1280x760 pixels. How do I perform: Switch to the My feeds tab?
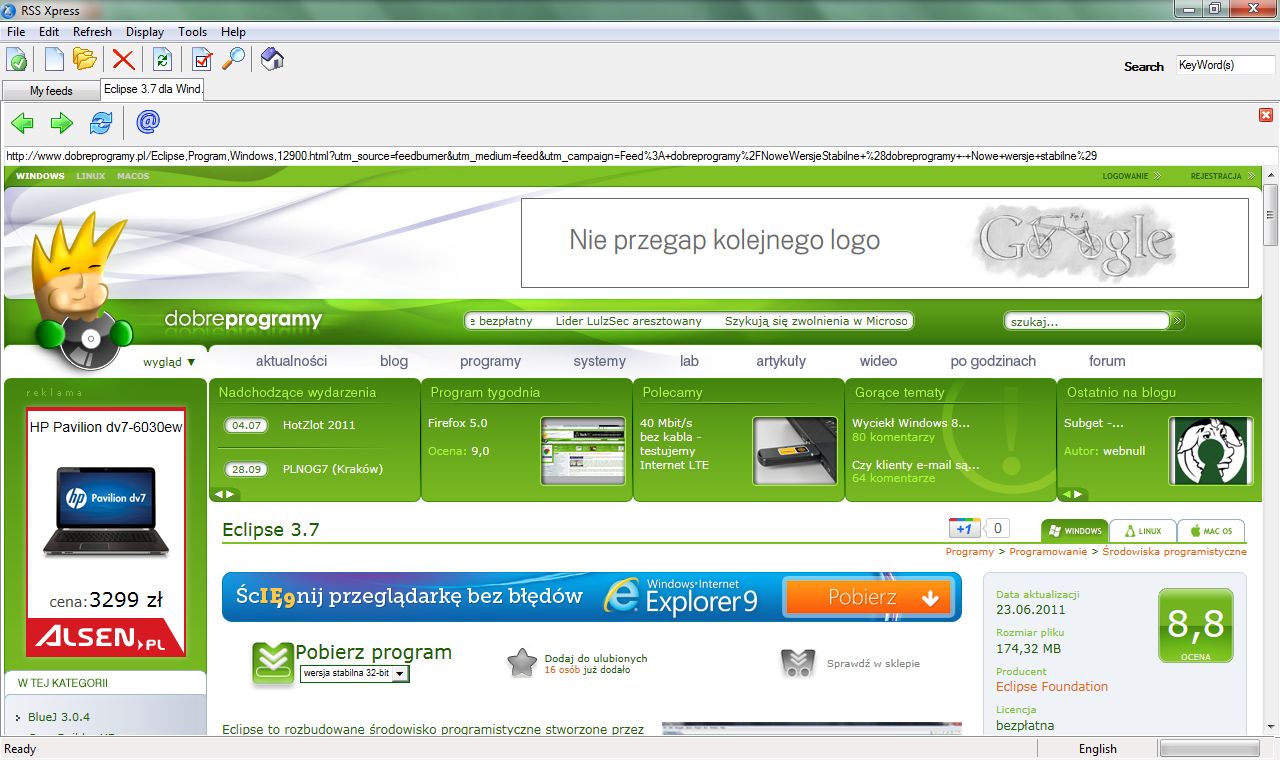(51, 91)
